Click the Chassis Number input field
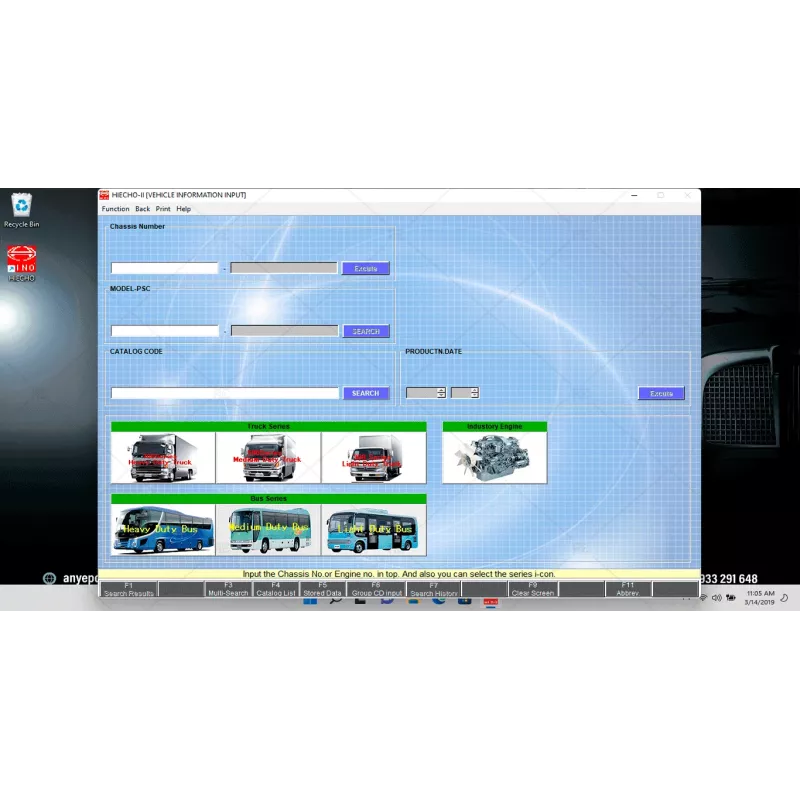This screenshot has height=800, width=800. 164,268
